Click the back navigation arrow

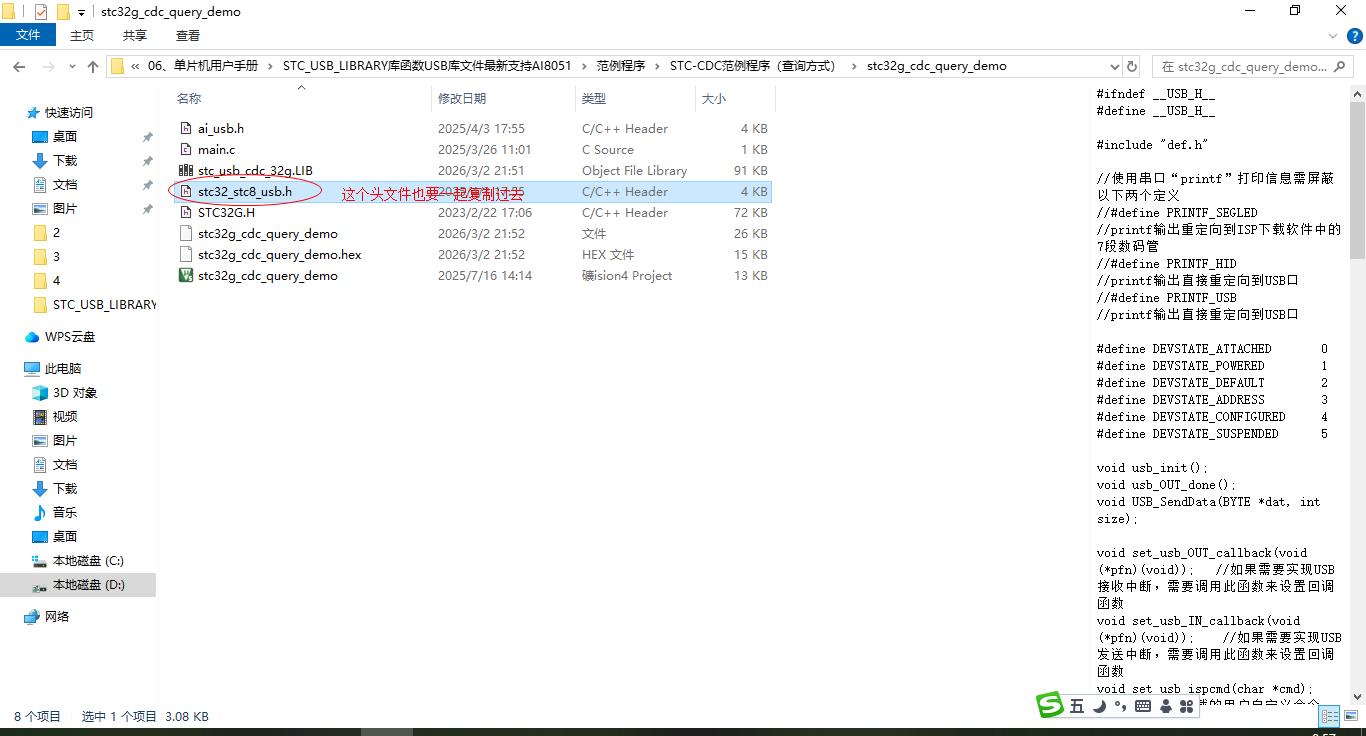(x=18, y=66)
